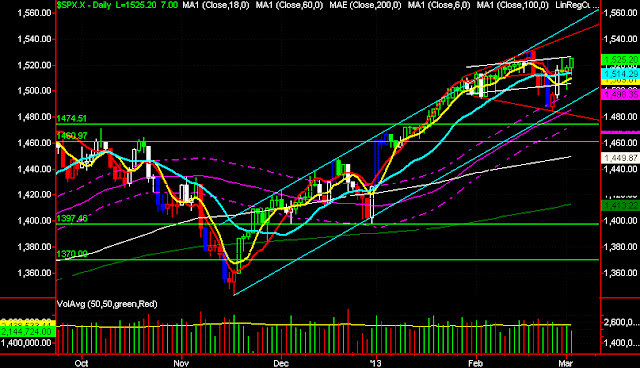Click 1,460.00 on the right price axis

[620, 143]
